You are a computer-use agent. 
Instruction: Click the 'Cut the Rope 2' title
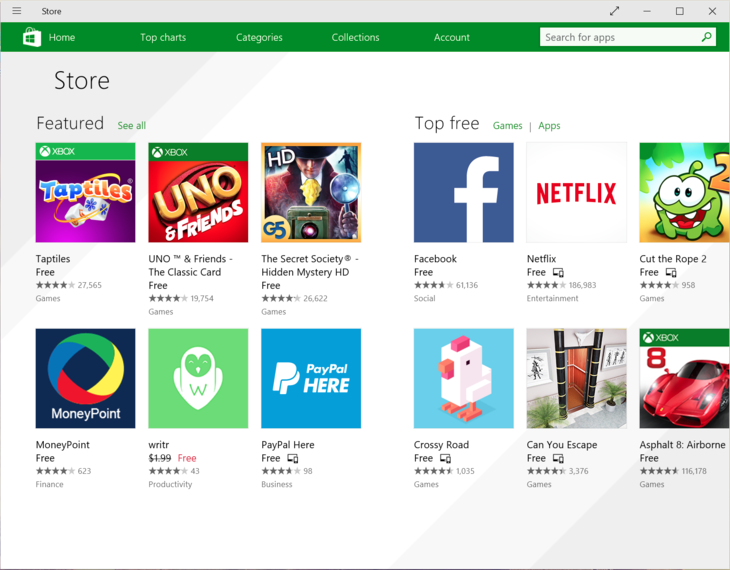673,259
